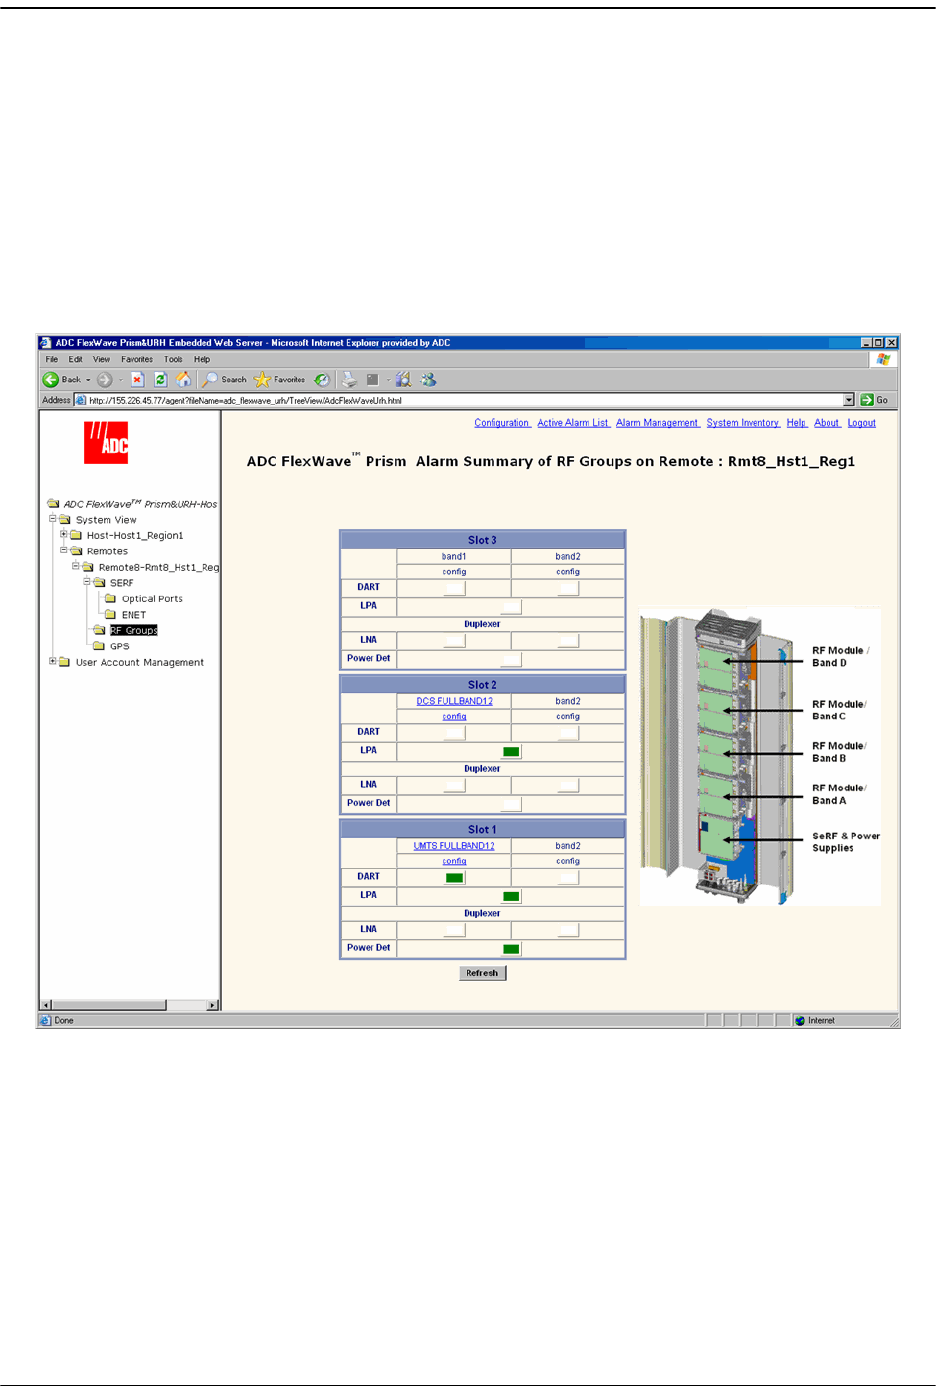936x1393 pixels.
Task: Click the About link in top navigation
Action: pos(827,423)
